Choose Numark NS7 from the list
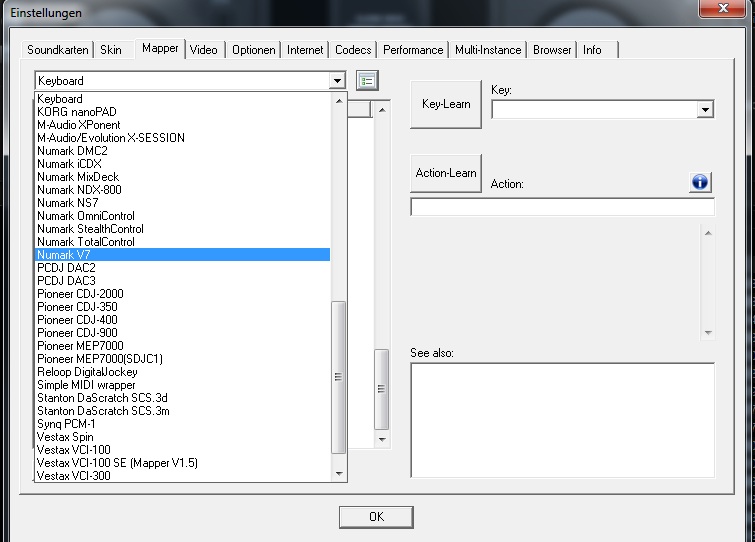The image size is (755, 542). (x=183, y=203)
